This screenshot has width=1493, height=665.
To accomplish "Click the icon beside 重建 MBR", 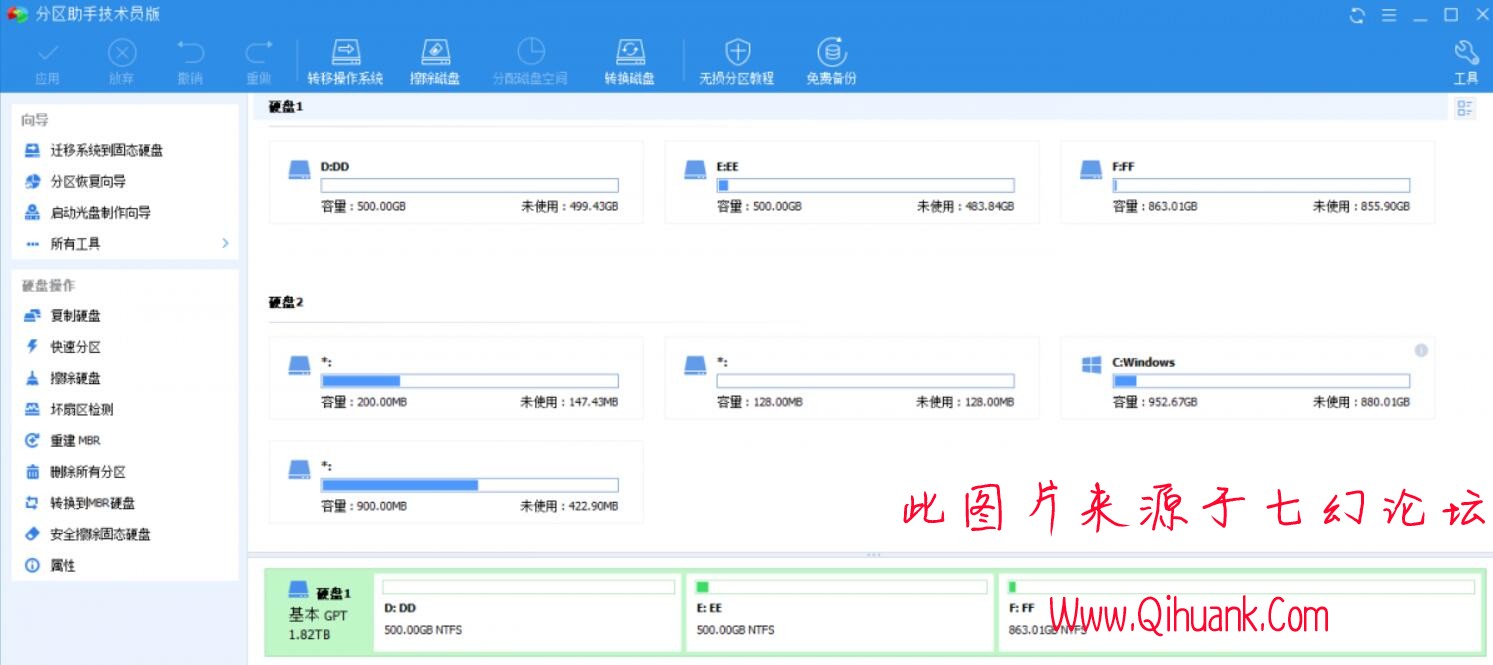I will (x=32, y=441).
